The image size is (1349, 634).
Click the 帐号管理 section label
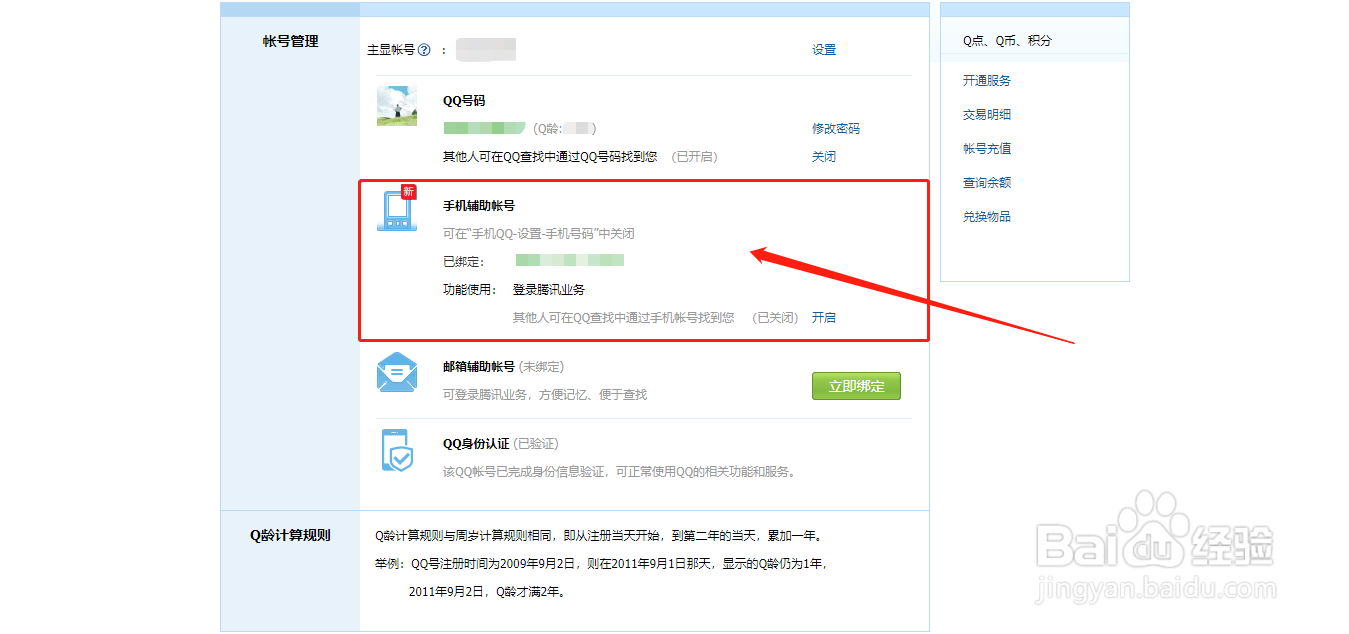290,42
